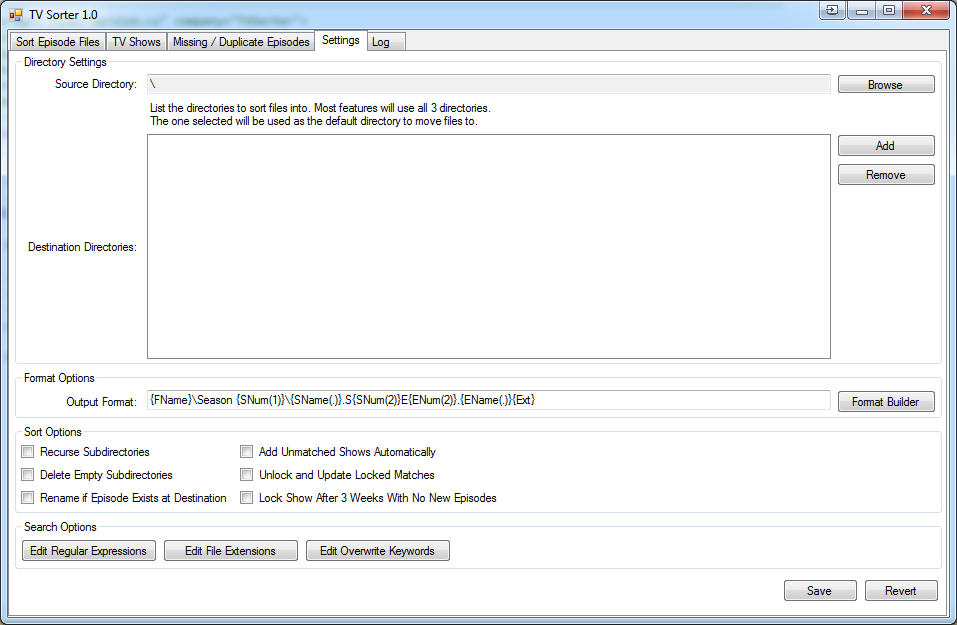The width and height of the screenshot is (957, 625).
Task: Click inside the Output Format field
Action: coord(490,401)
